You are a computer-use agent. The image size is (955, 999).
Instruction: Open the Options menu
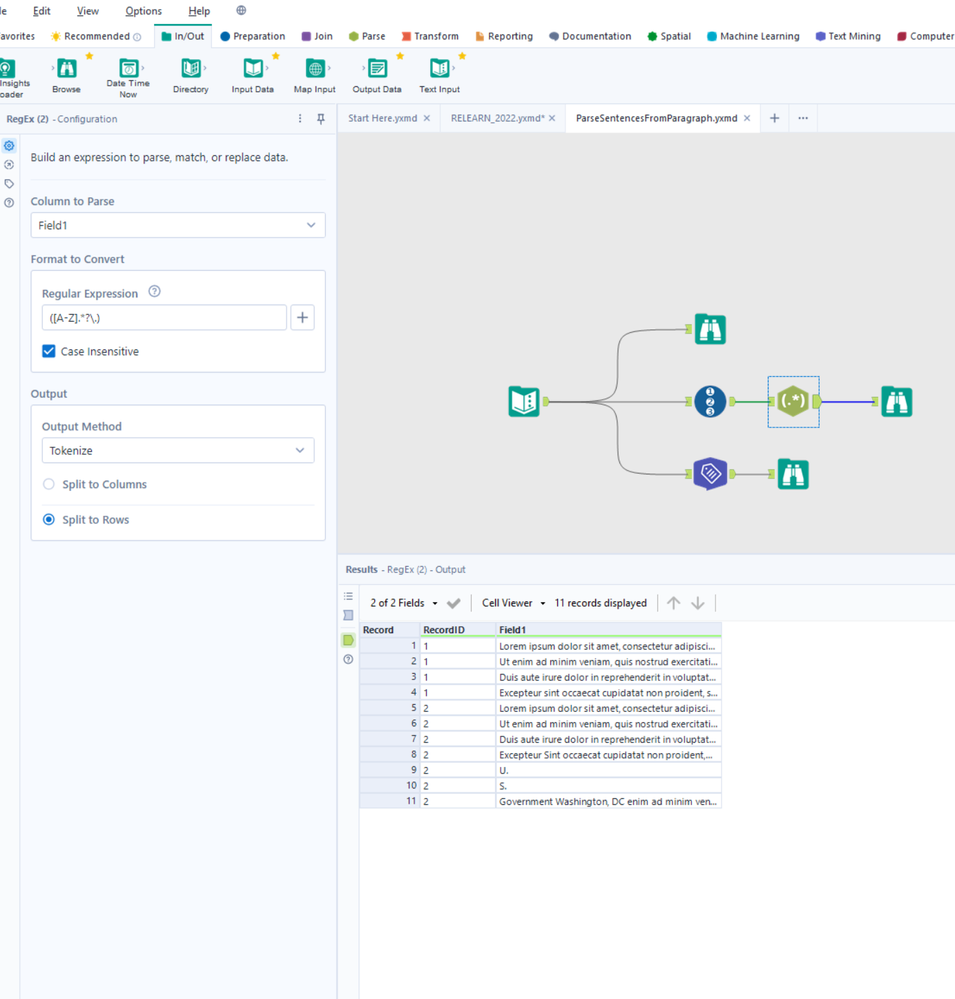coord(143,11)
